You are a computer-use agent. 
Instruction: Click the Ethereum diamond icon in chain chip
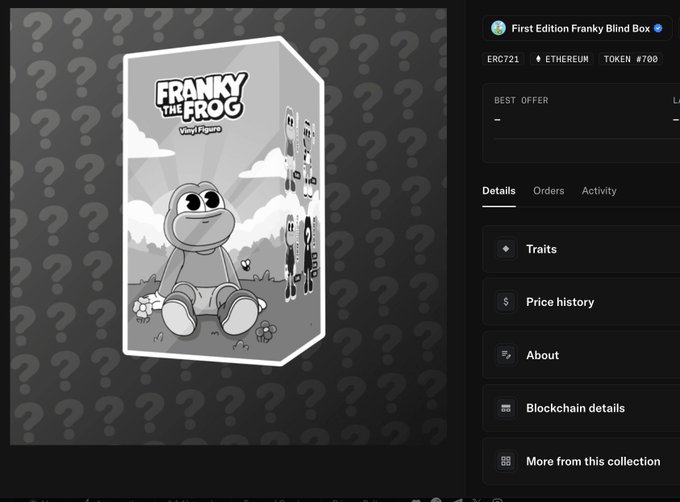[x=538, y=59]
